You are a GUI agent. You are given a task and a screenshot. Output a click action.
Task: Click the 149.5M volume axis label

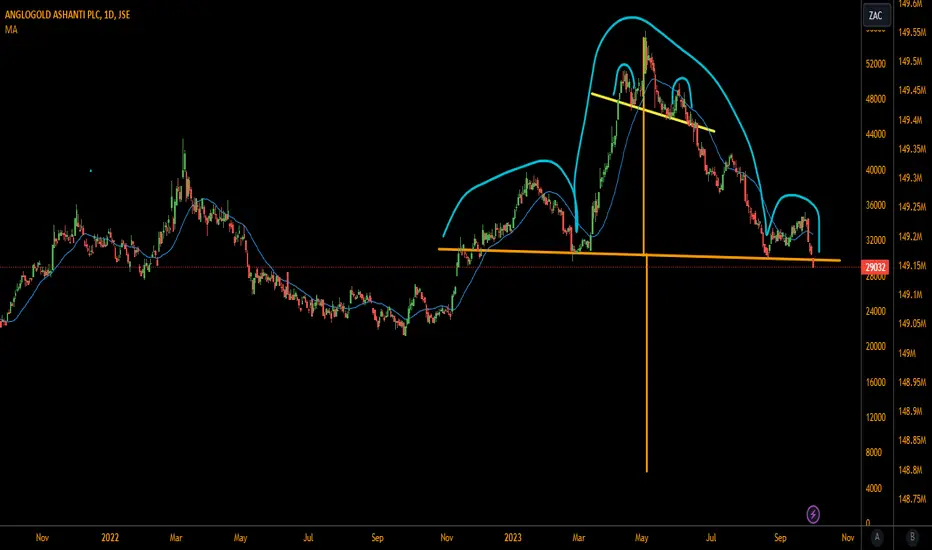[x=911, y=61]
